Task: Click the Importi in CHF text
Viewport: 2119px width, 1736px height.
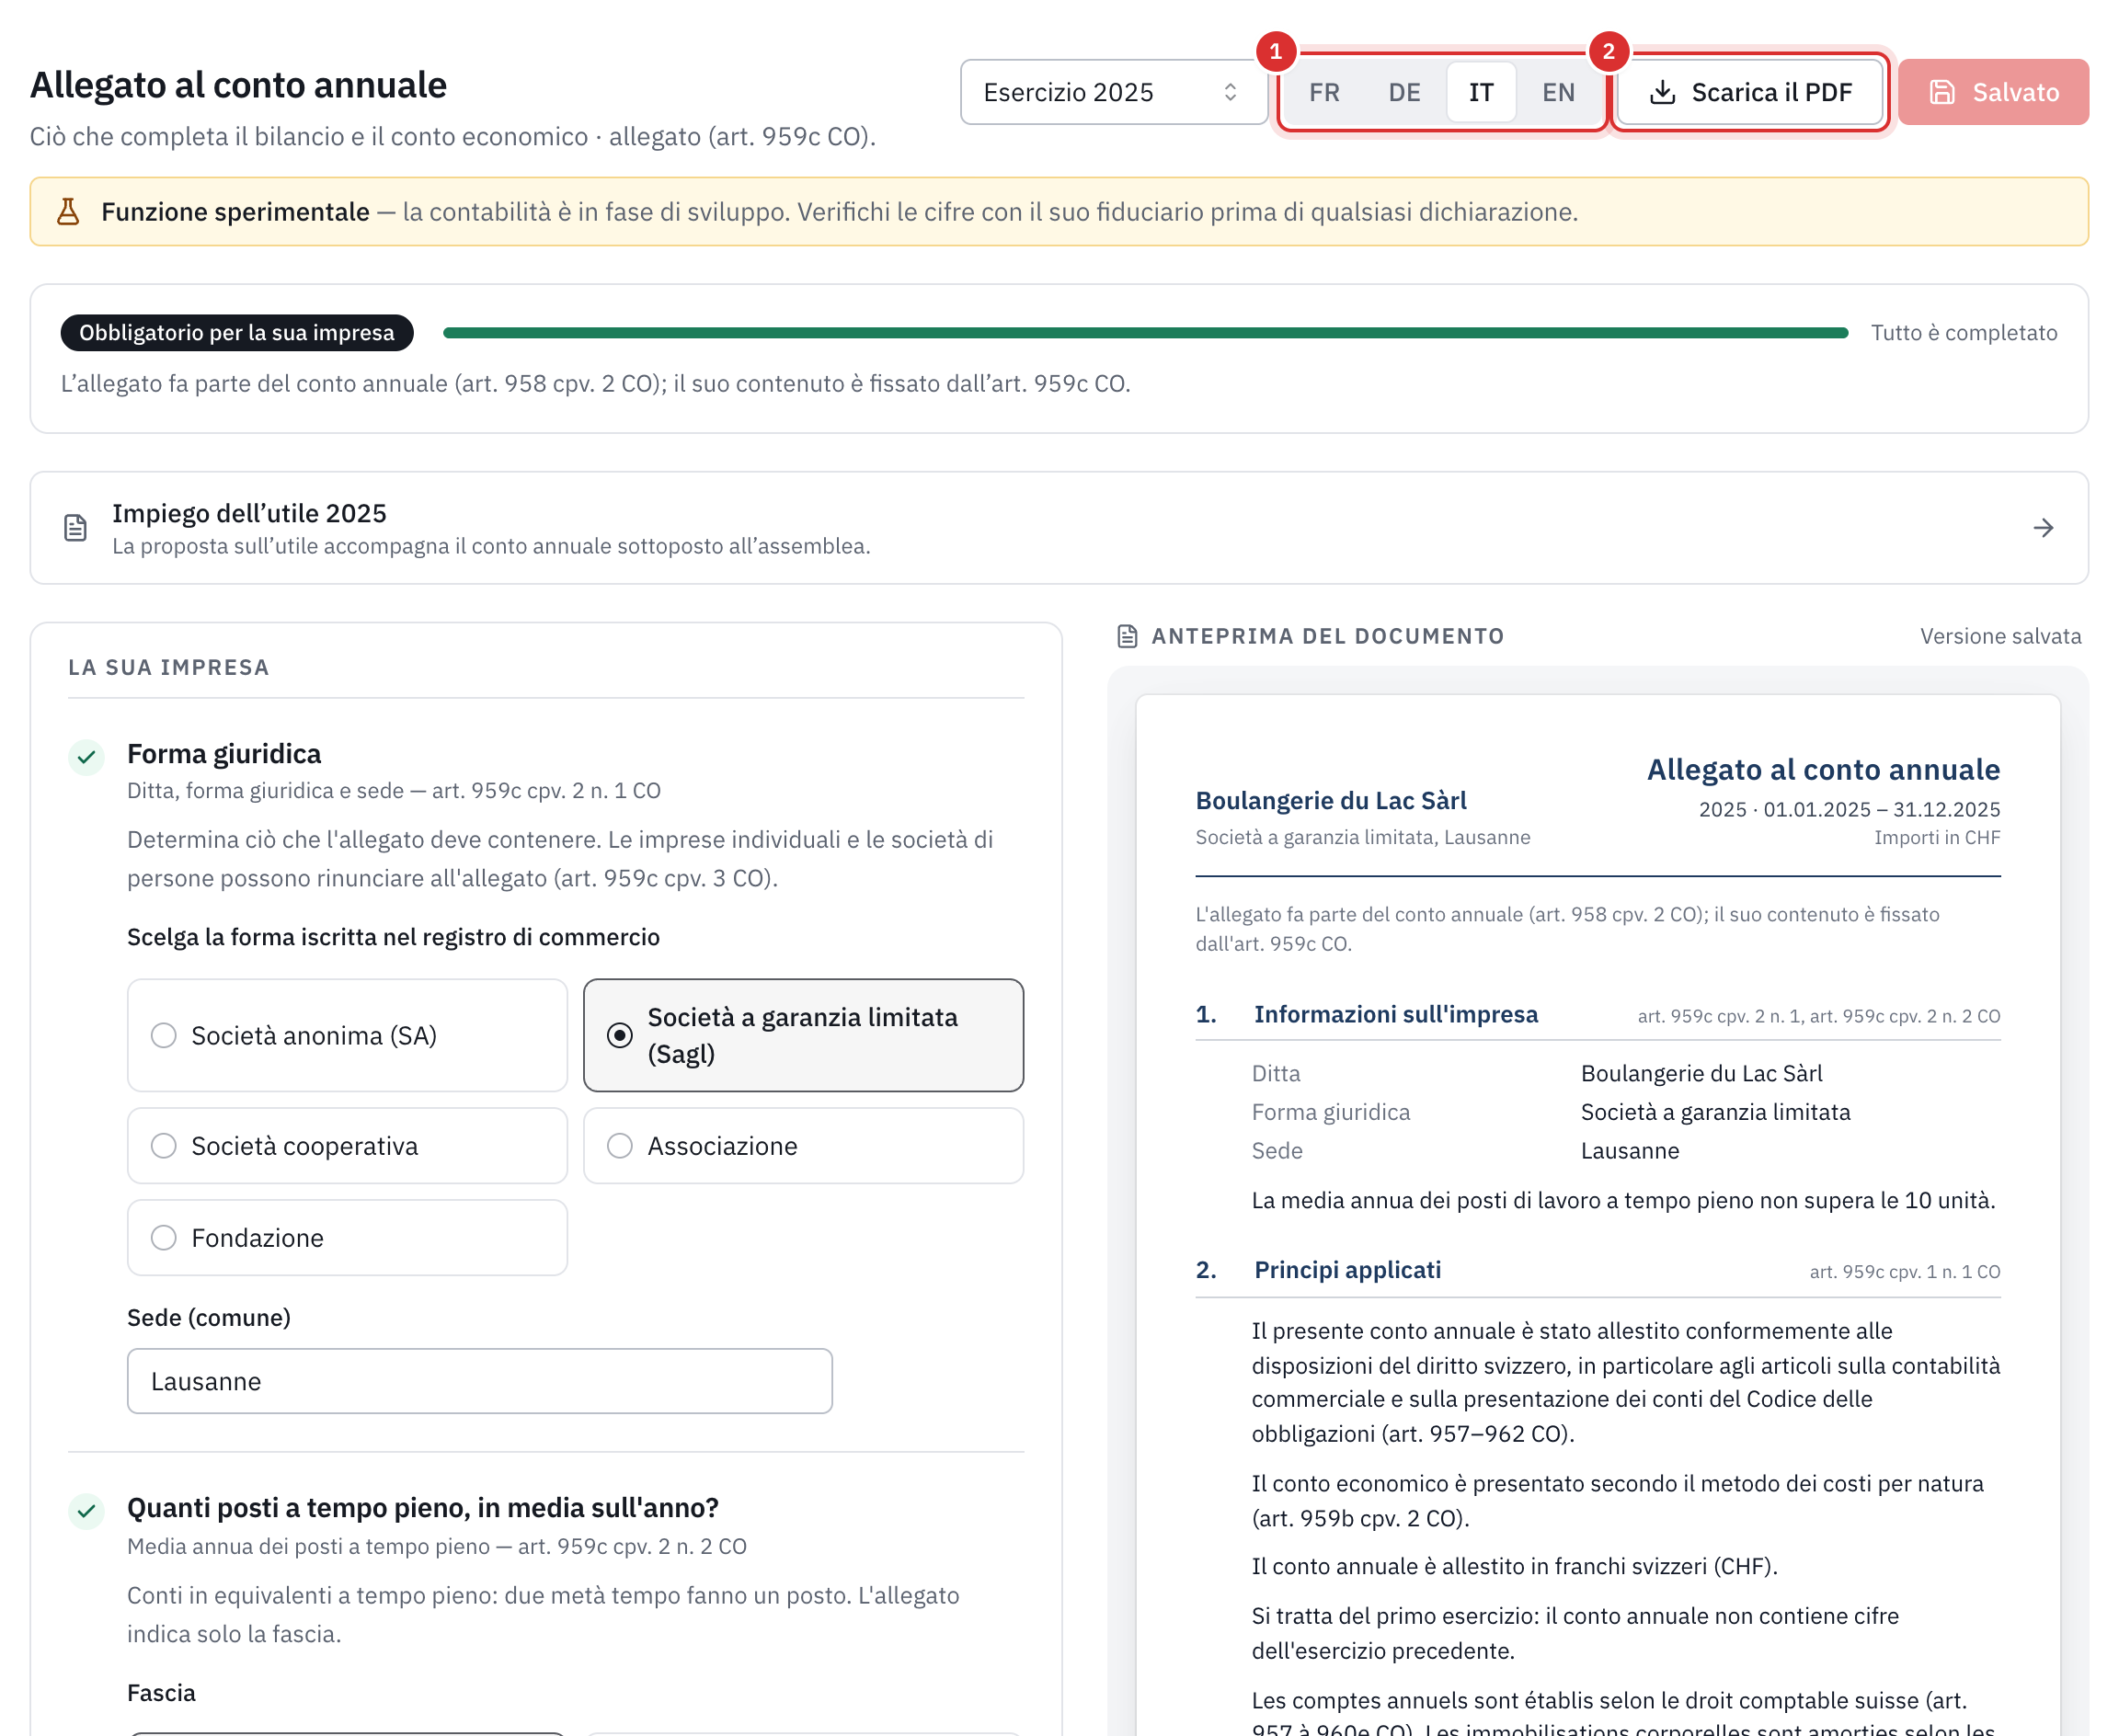Action: (x=1936, y=838)
